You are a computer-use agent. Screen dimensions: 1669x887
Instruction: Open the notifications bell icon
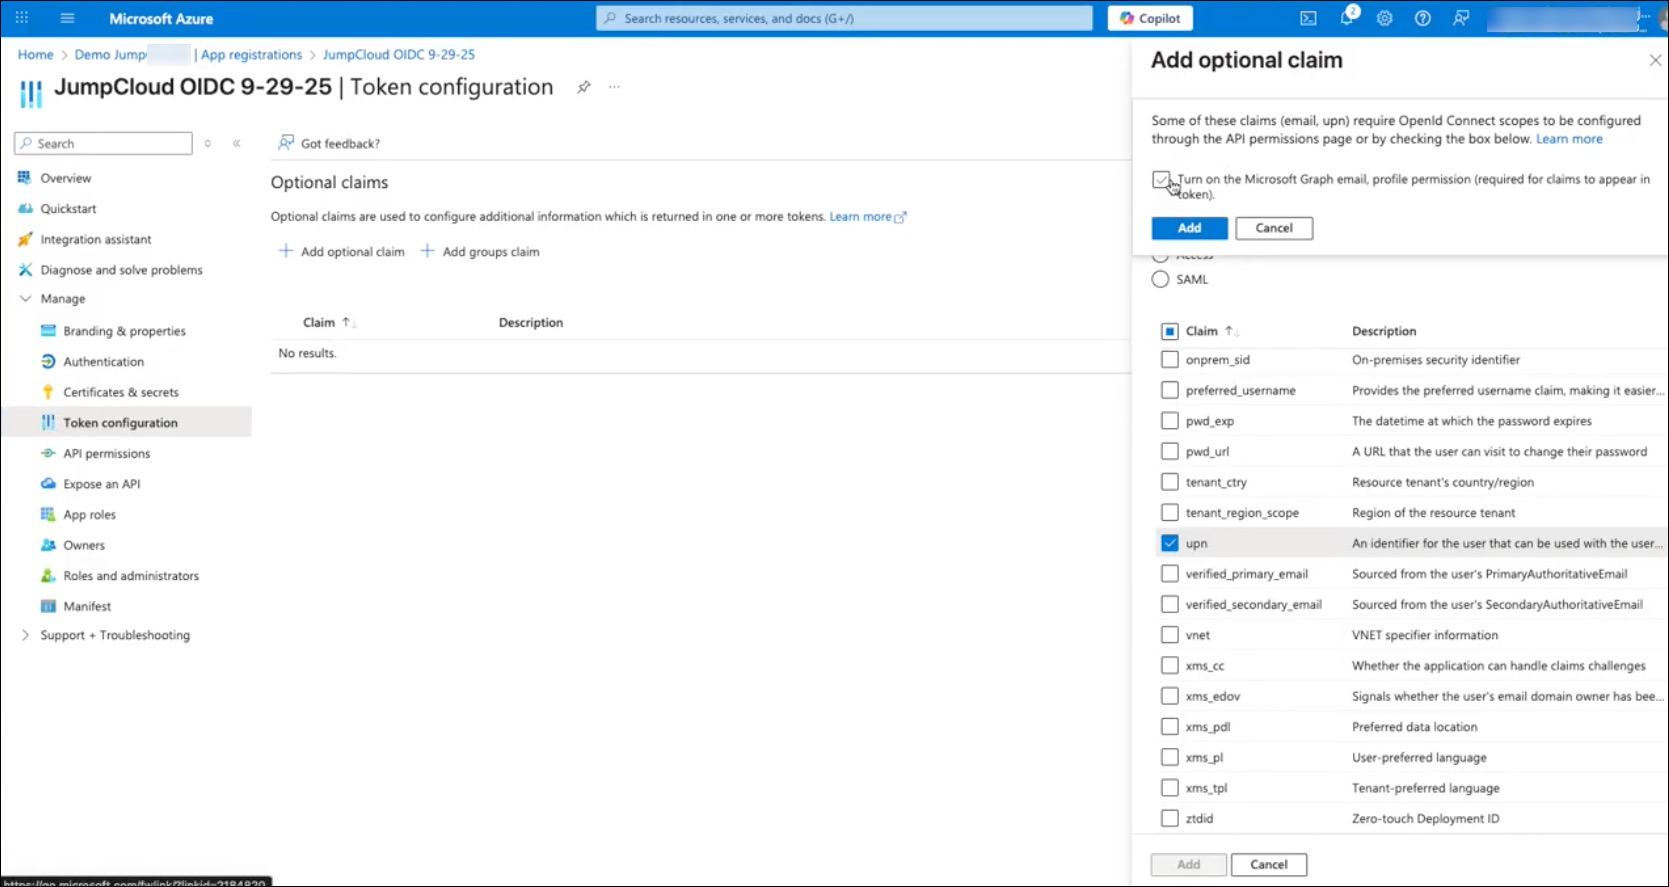(1347, 18)
